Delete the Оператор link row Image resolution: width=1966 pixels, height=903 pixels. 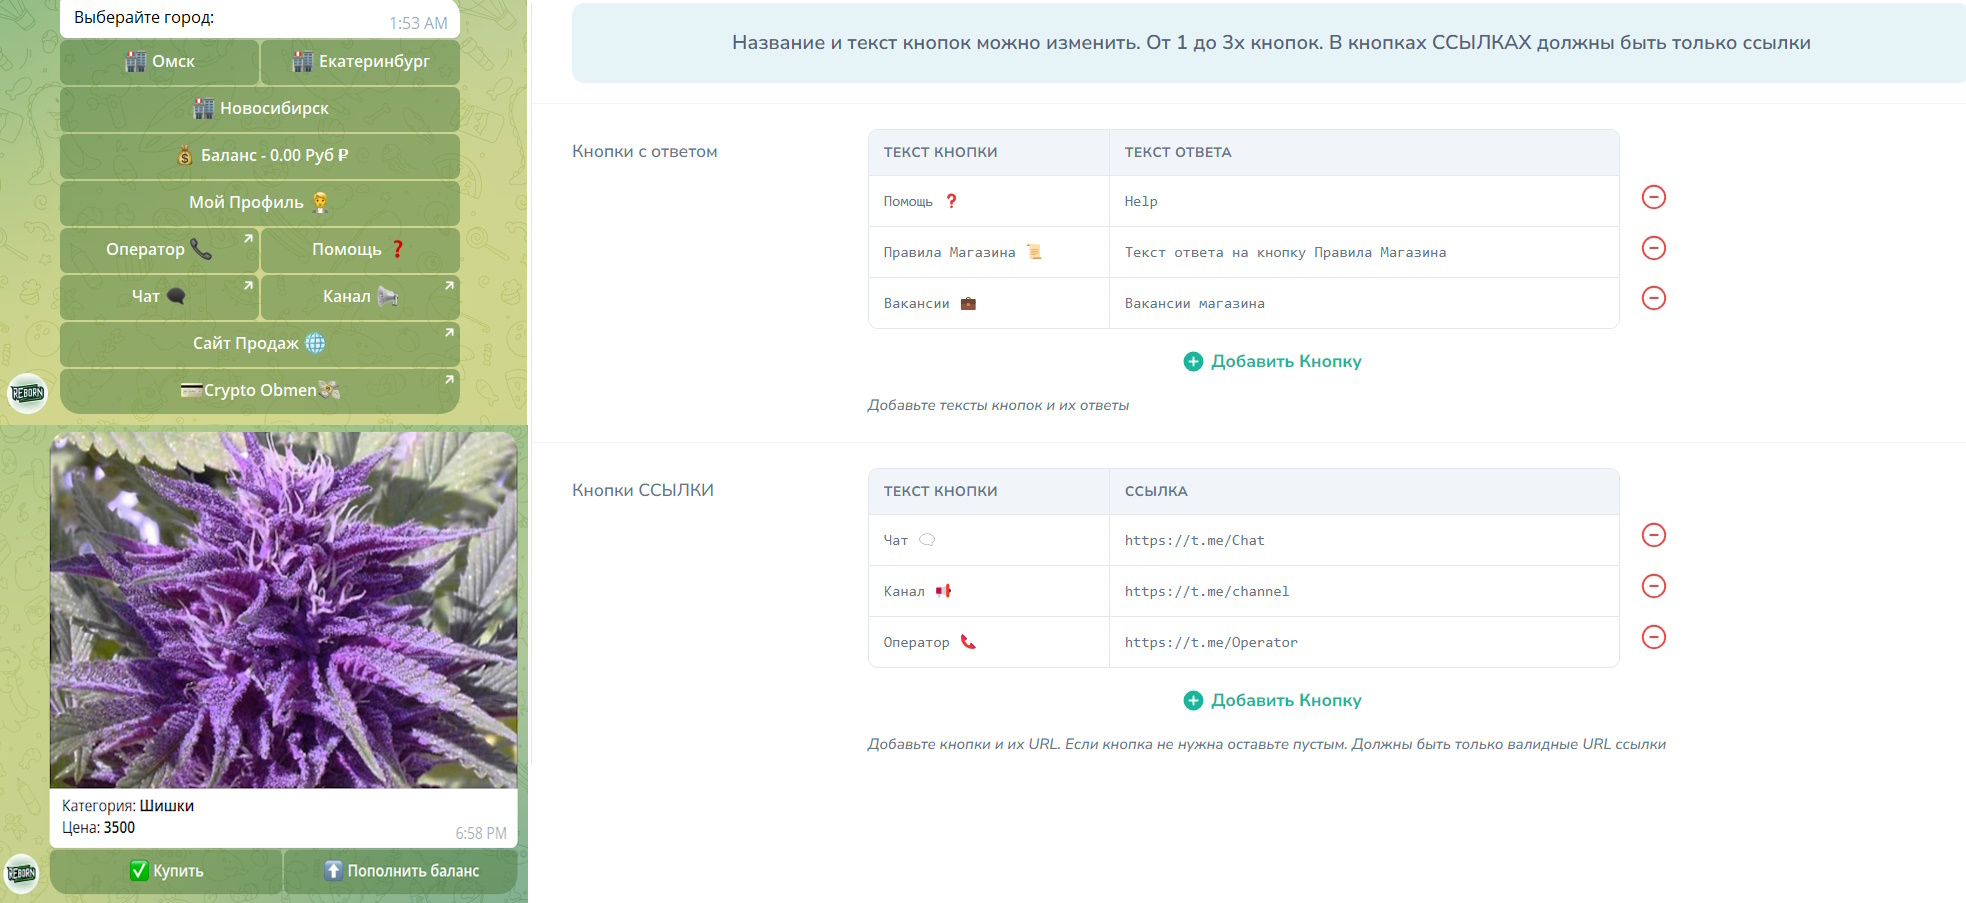pyautogui.click(x=1653, y=637)
